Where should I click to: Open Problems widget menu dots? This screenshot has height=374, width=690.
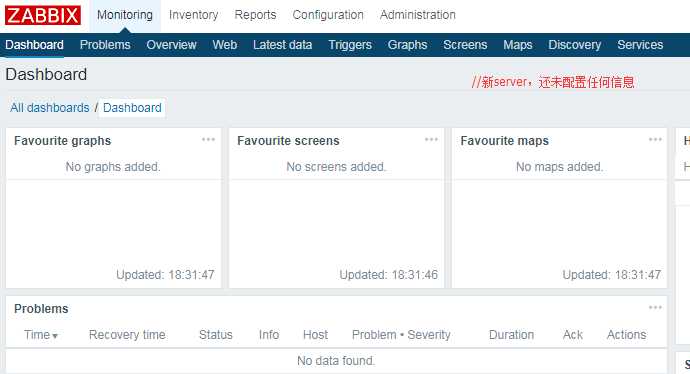click(655, 307)
